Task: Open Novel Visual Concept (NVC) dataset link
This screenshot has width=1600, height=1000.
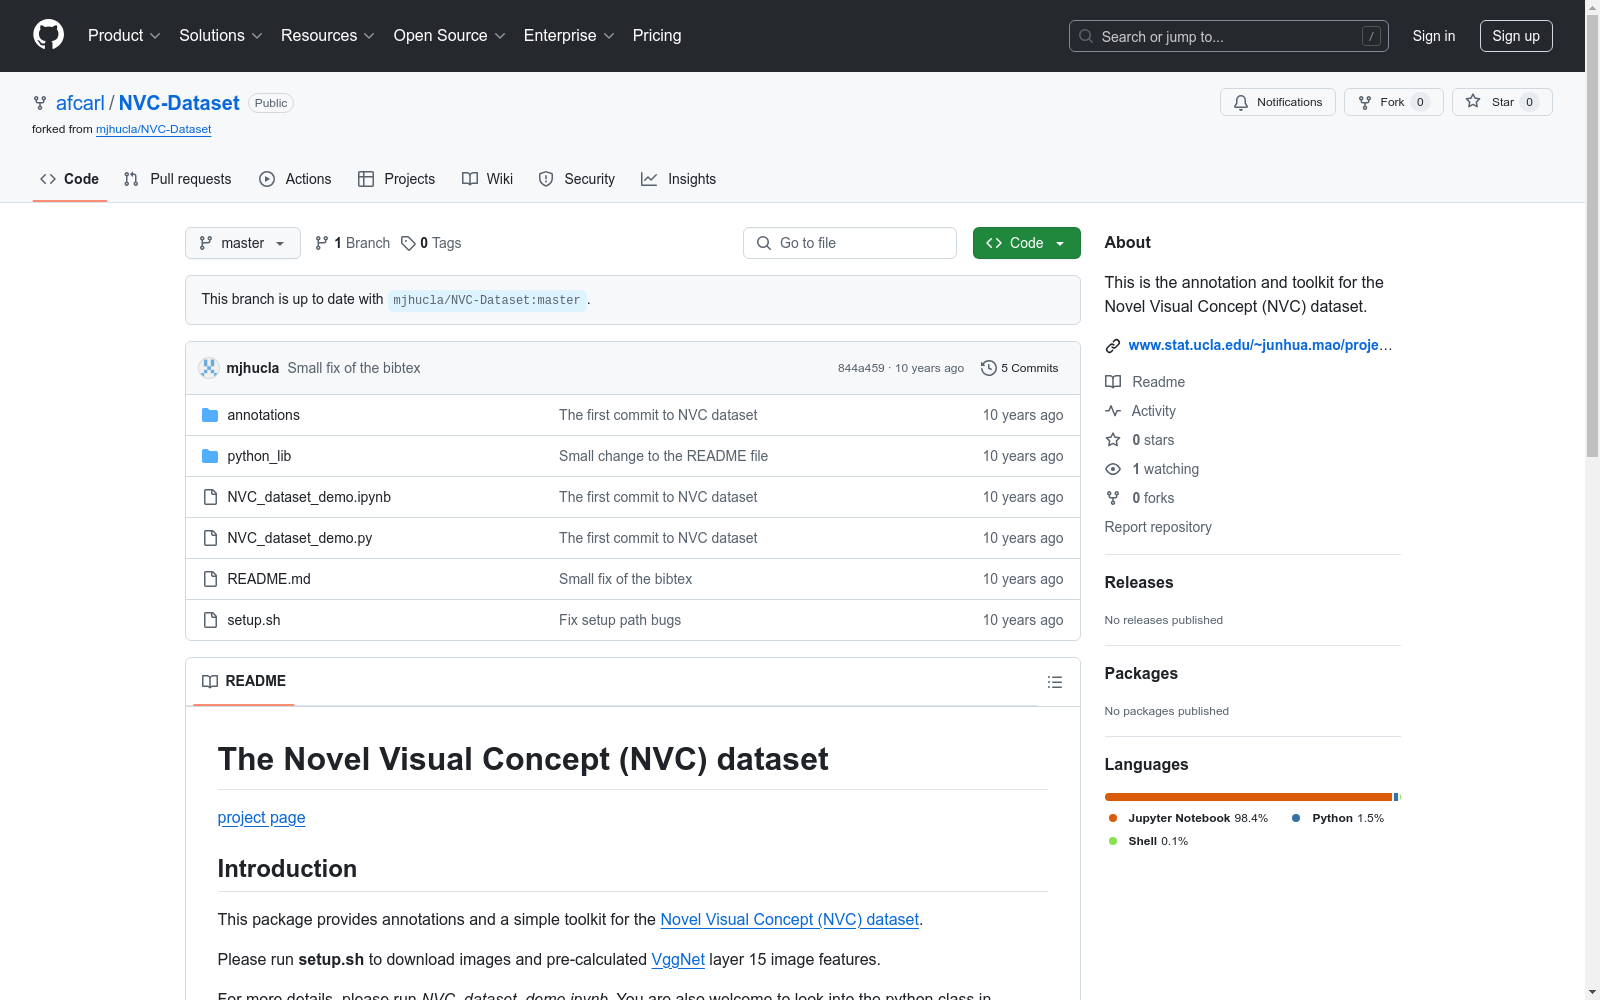Action: [x=789, y=919]
